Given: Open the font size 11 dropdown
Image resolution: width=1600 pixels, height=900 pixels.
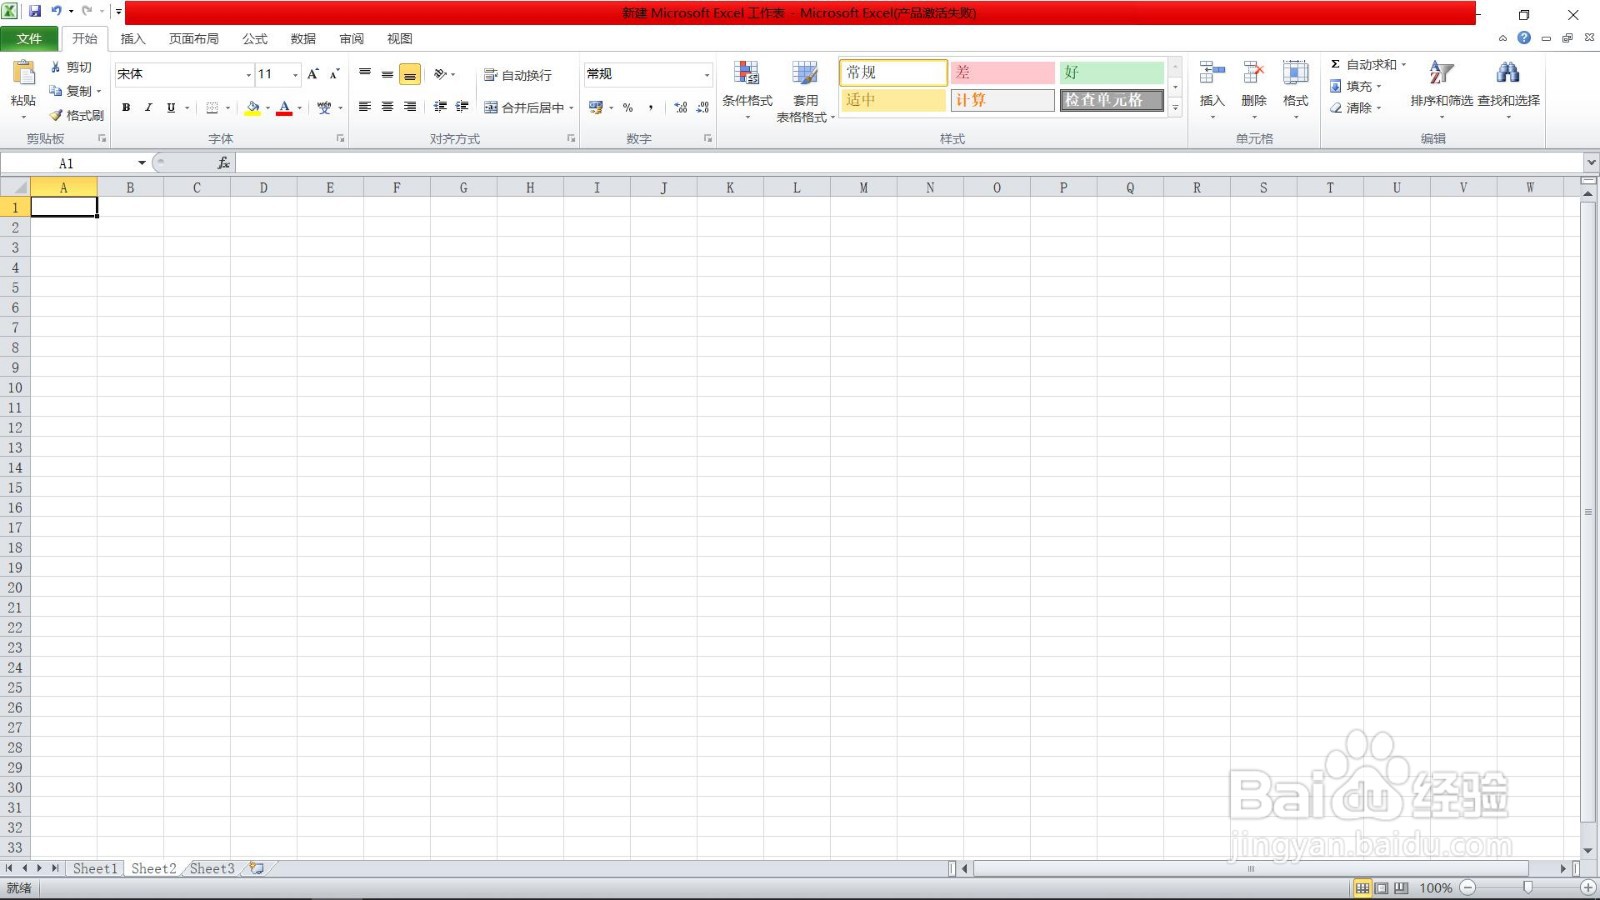Looking at the screenshot, I should tap(295, 75).
